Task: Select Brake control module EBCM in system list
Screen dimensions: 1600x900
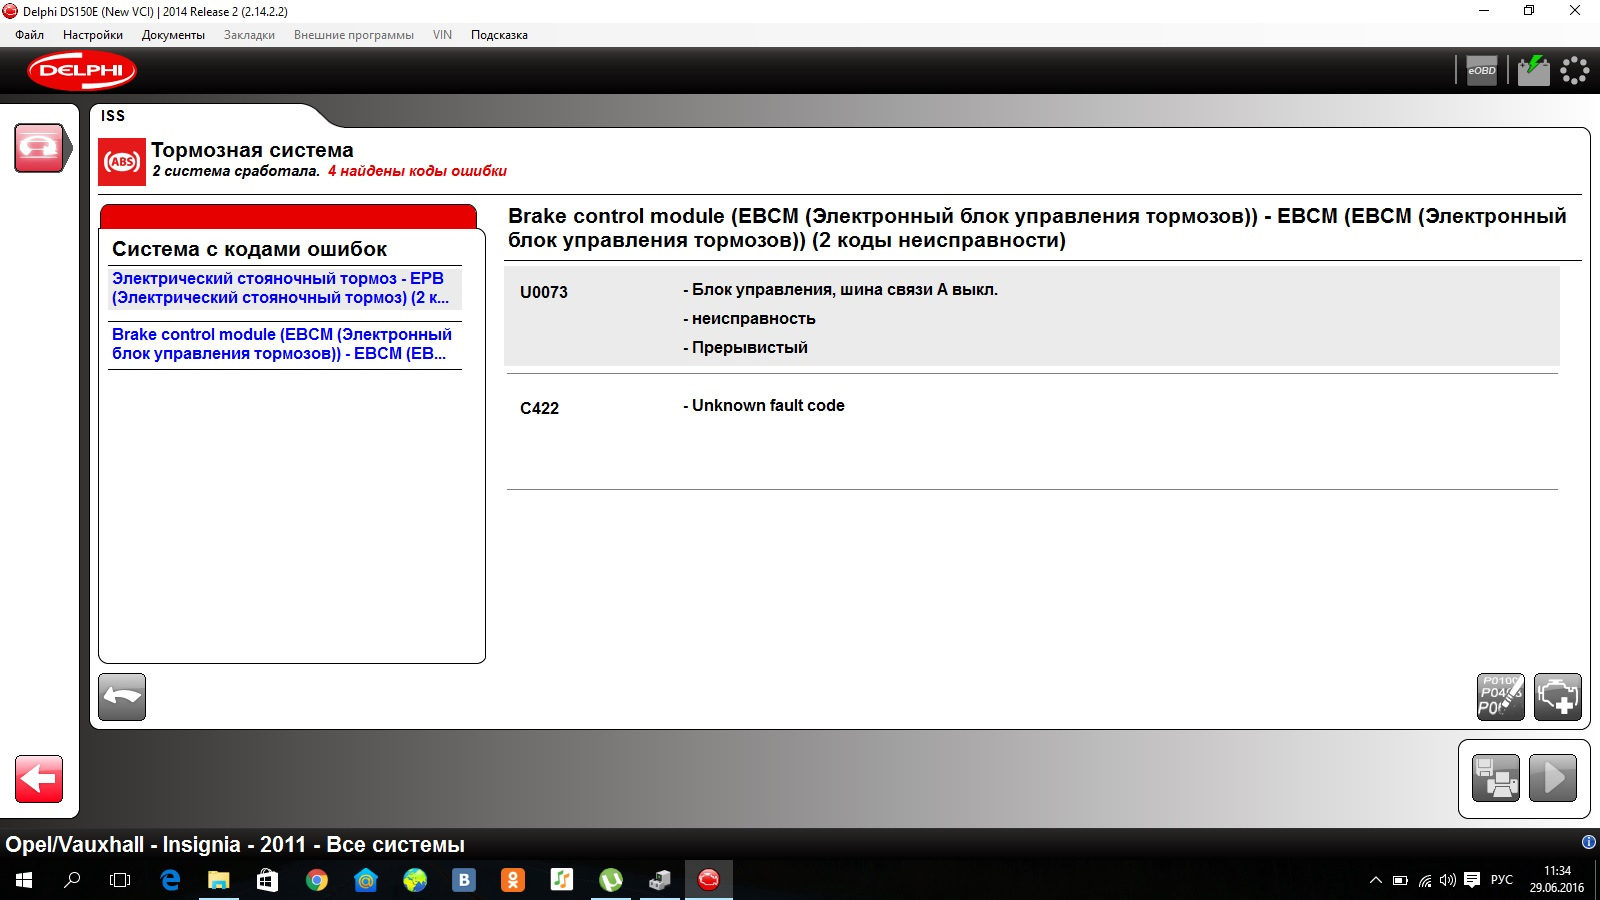Action: (285, 344)
